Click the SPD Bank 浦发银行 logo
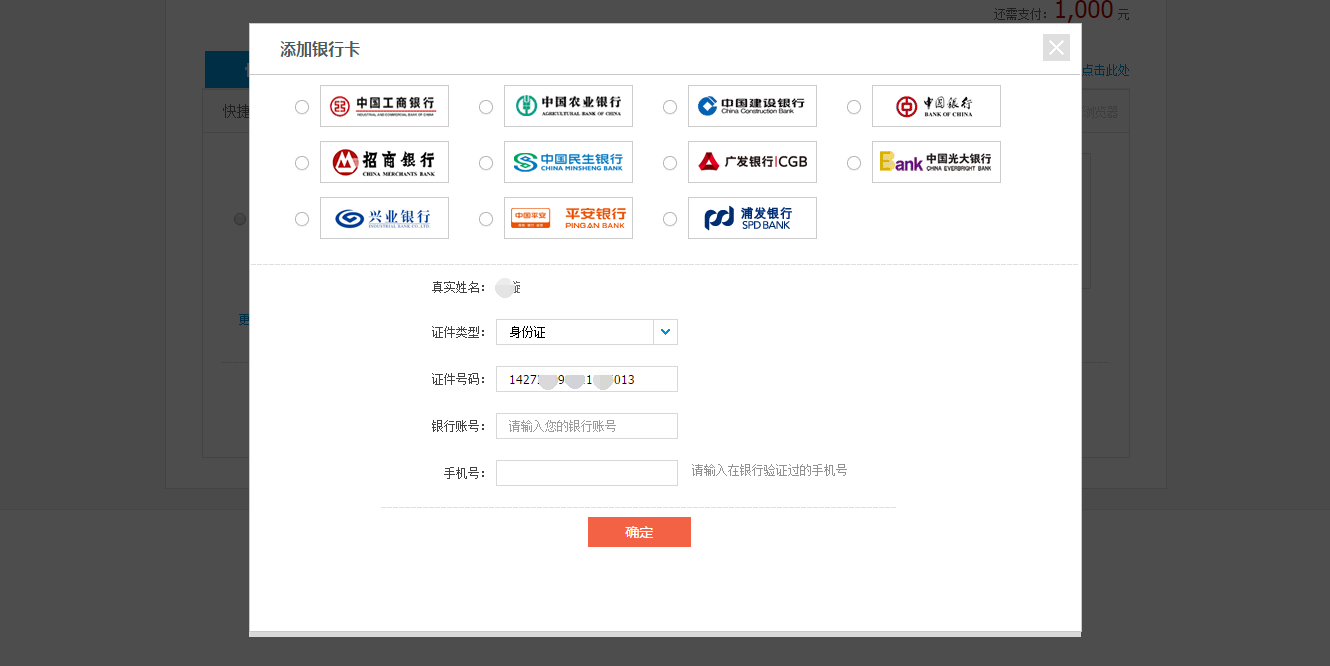This screenshot has height=666, width=1330. click(752, 218)
